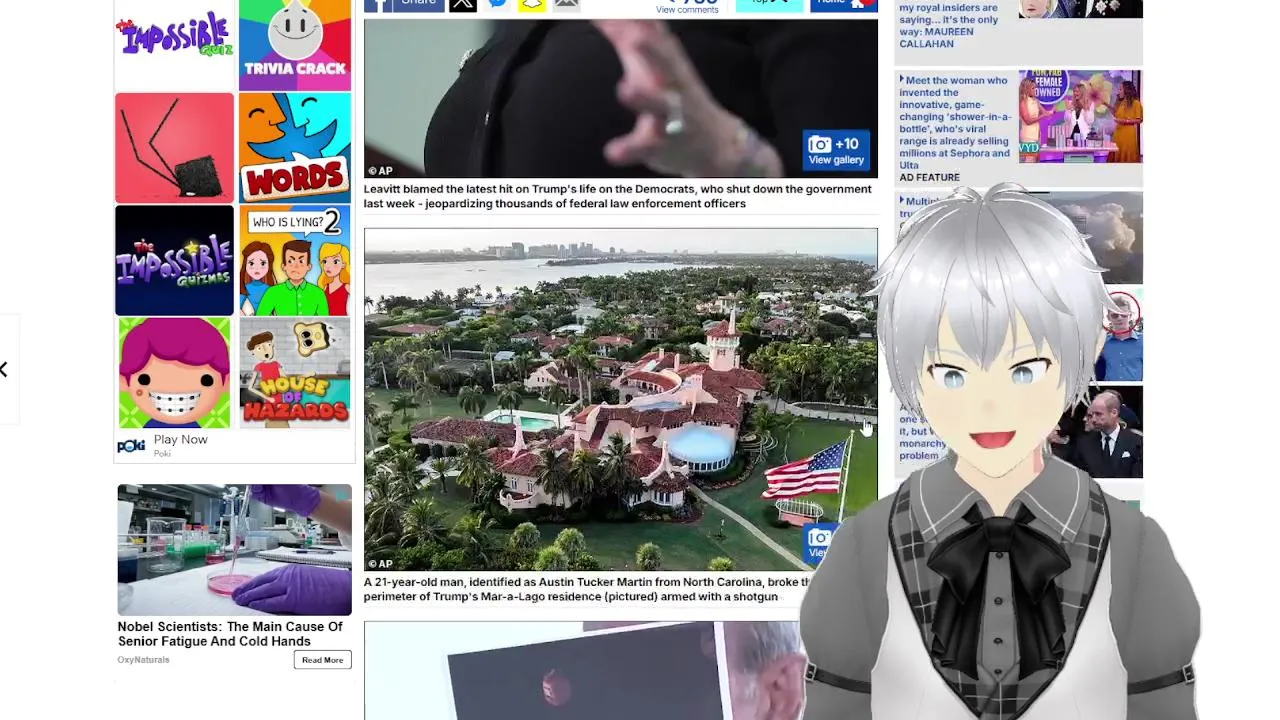Image resolution: width=1280 pixels, height=720 pixels.
Task: Open House of Hazards game tile
Action: tap(295, 373)
